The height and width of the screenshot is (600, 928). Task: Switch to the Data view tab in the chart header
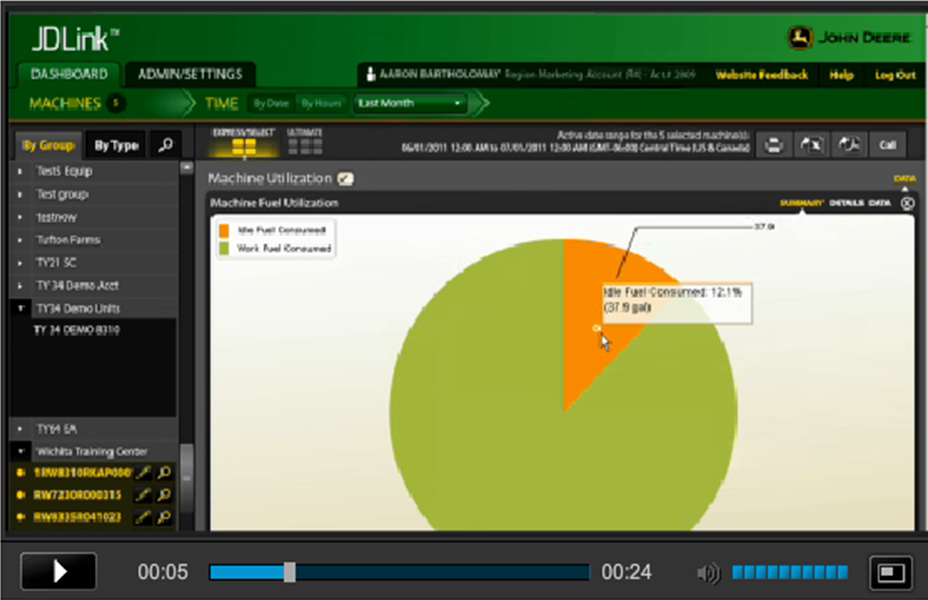click(x=879, y=203)
